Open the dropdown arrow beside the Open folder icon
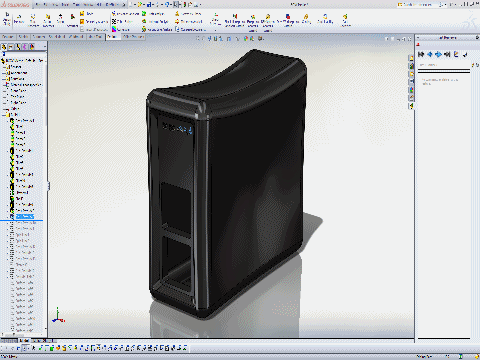Screen dimensions: 480x360 [x=144, y=5]
